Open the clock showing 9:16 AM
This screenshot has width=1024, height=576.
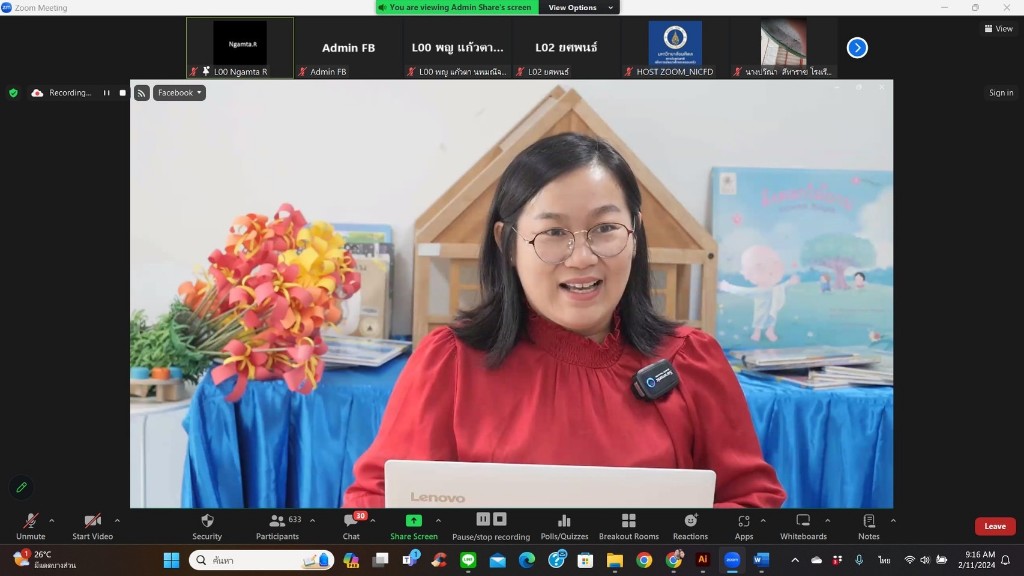[977, 560]
